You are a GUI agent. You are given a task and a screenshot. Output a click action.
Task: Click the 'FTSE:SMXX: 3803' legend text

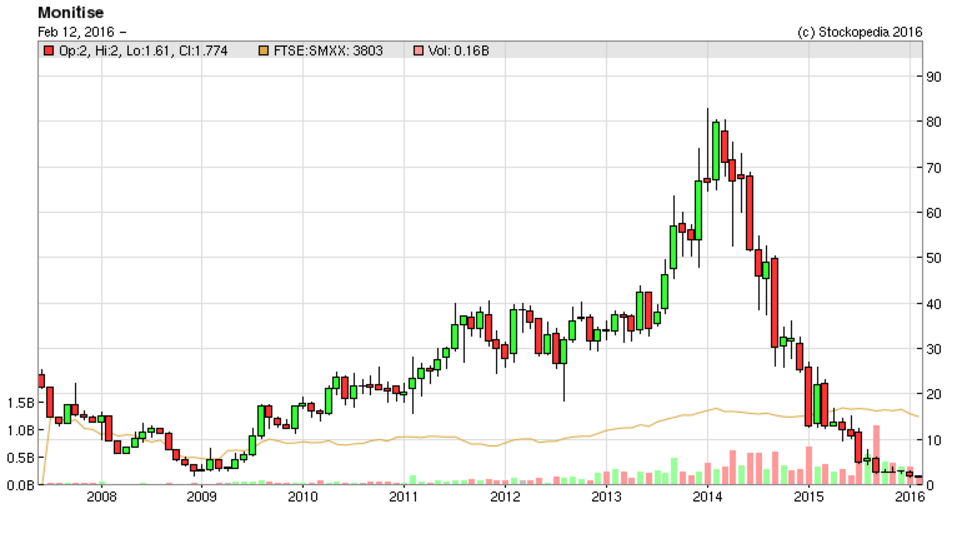click(x=328, y=51)
